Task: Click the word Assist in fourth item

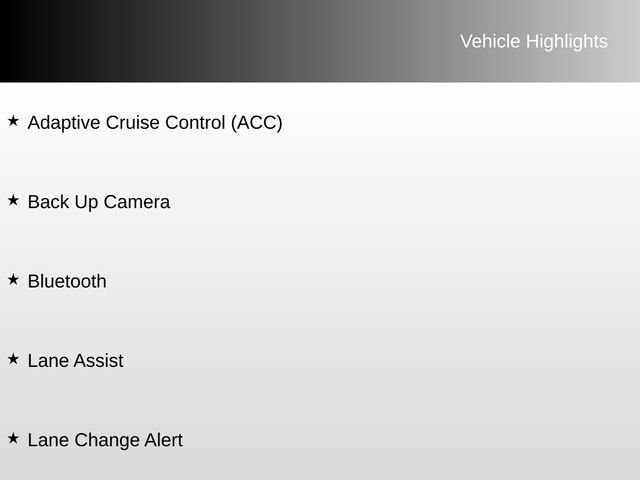Action: click(98, 361)
